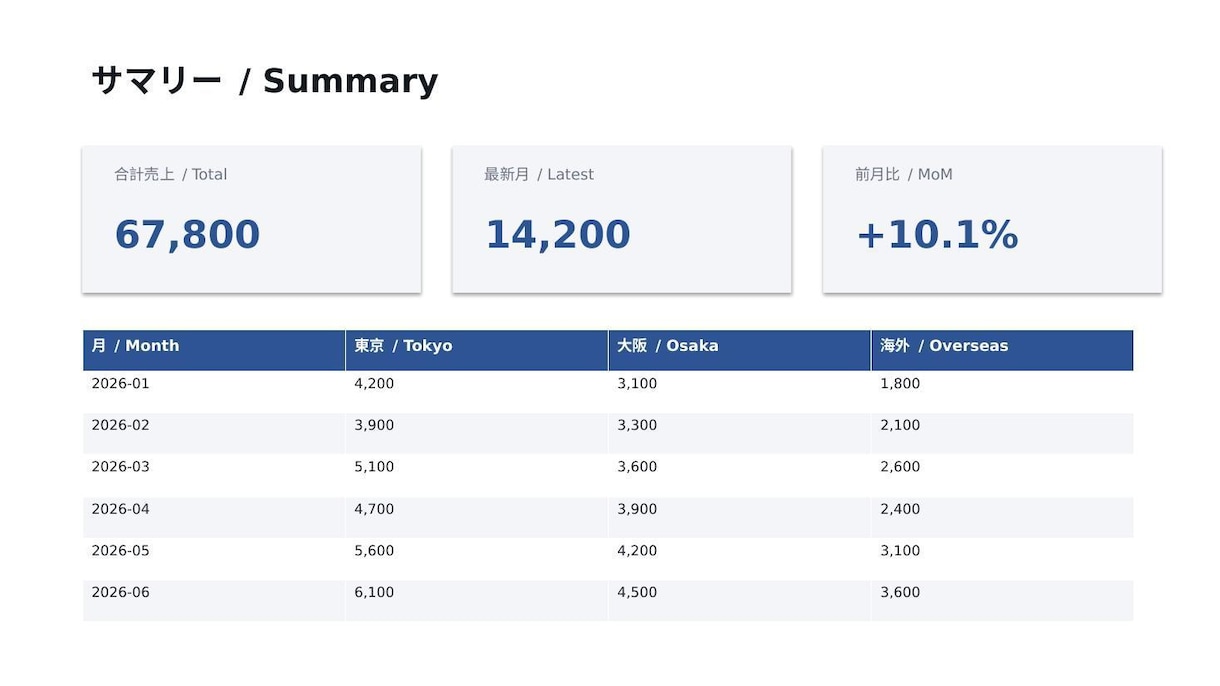Image resolution: width=1220 pixels, height=686 pixels.
Task: Click the total value 67,800
Action: coord(187,235)
